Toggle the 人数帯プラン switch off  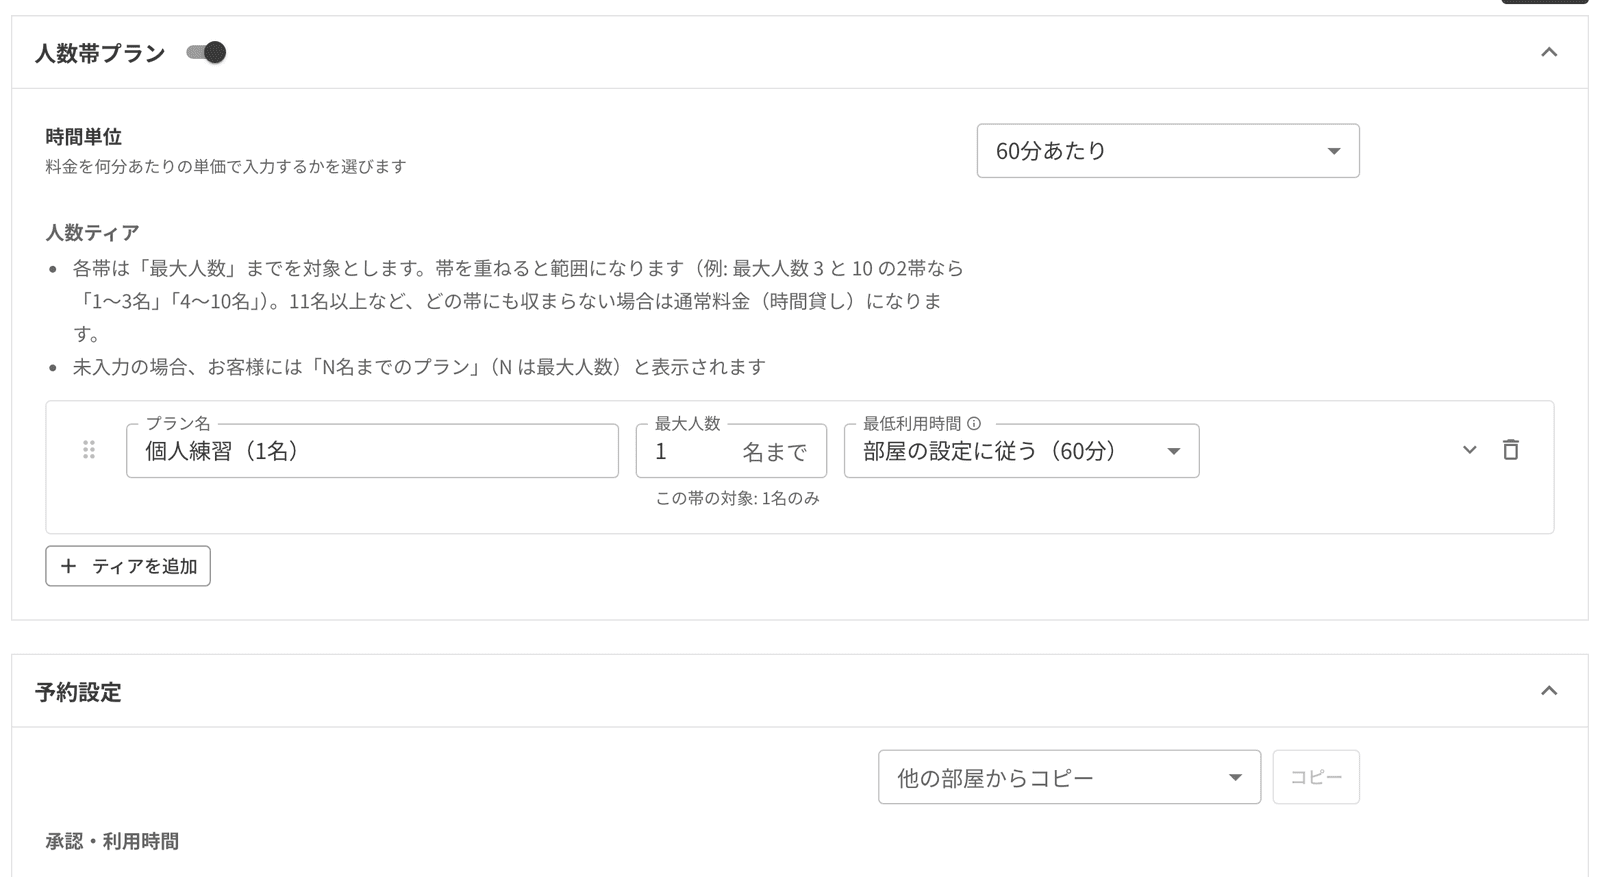click(206, 52)
